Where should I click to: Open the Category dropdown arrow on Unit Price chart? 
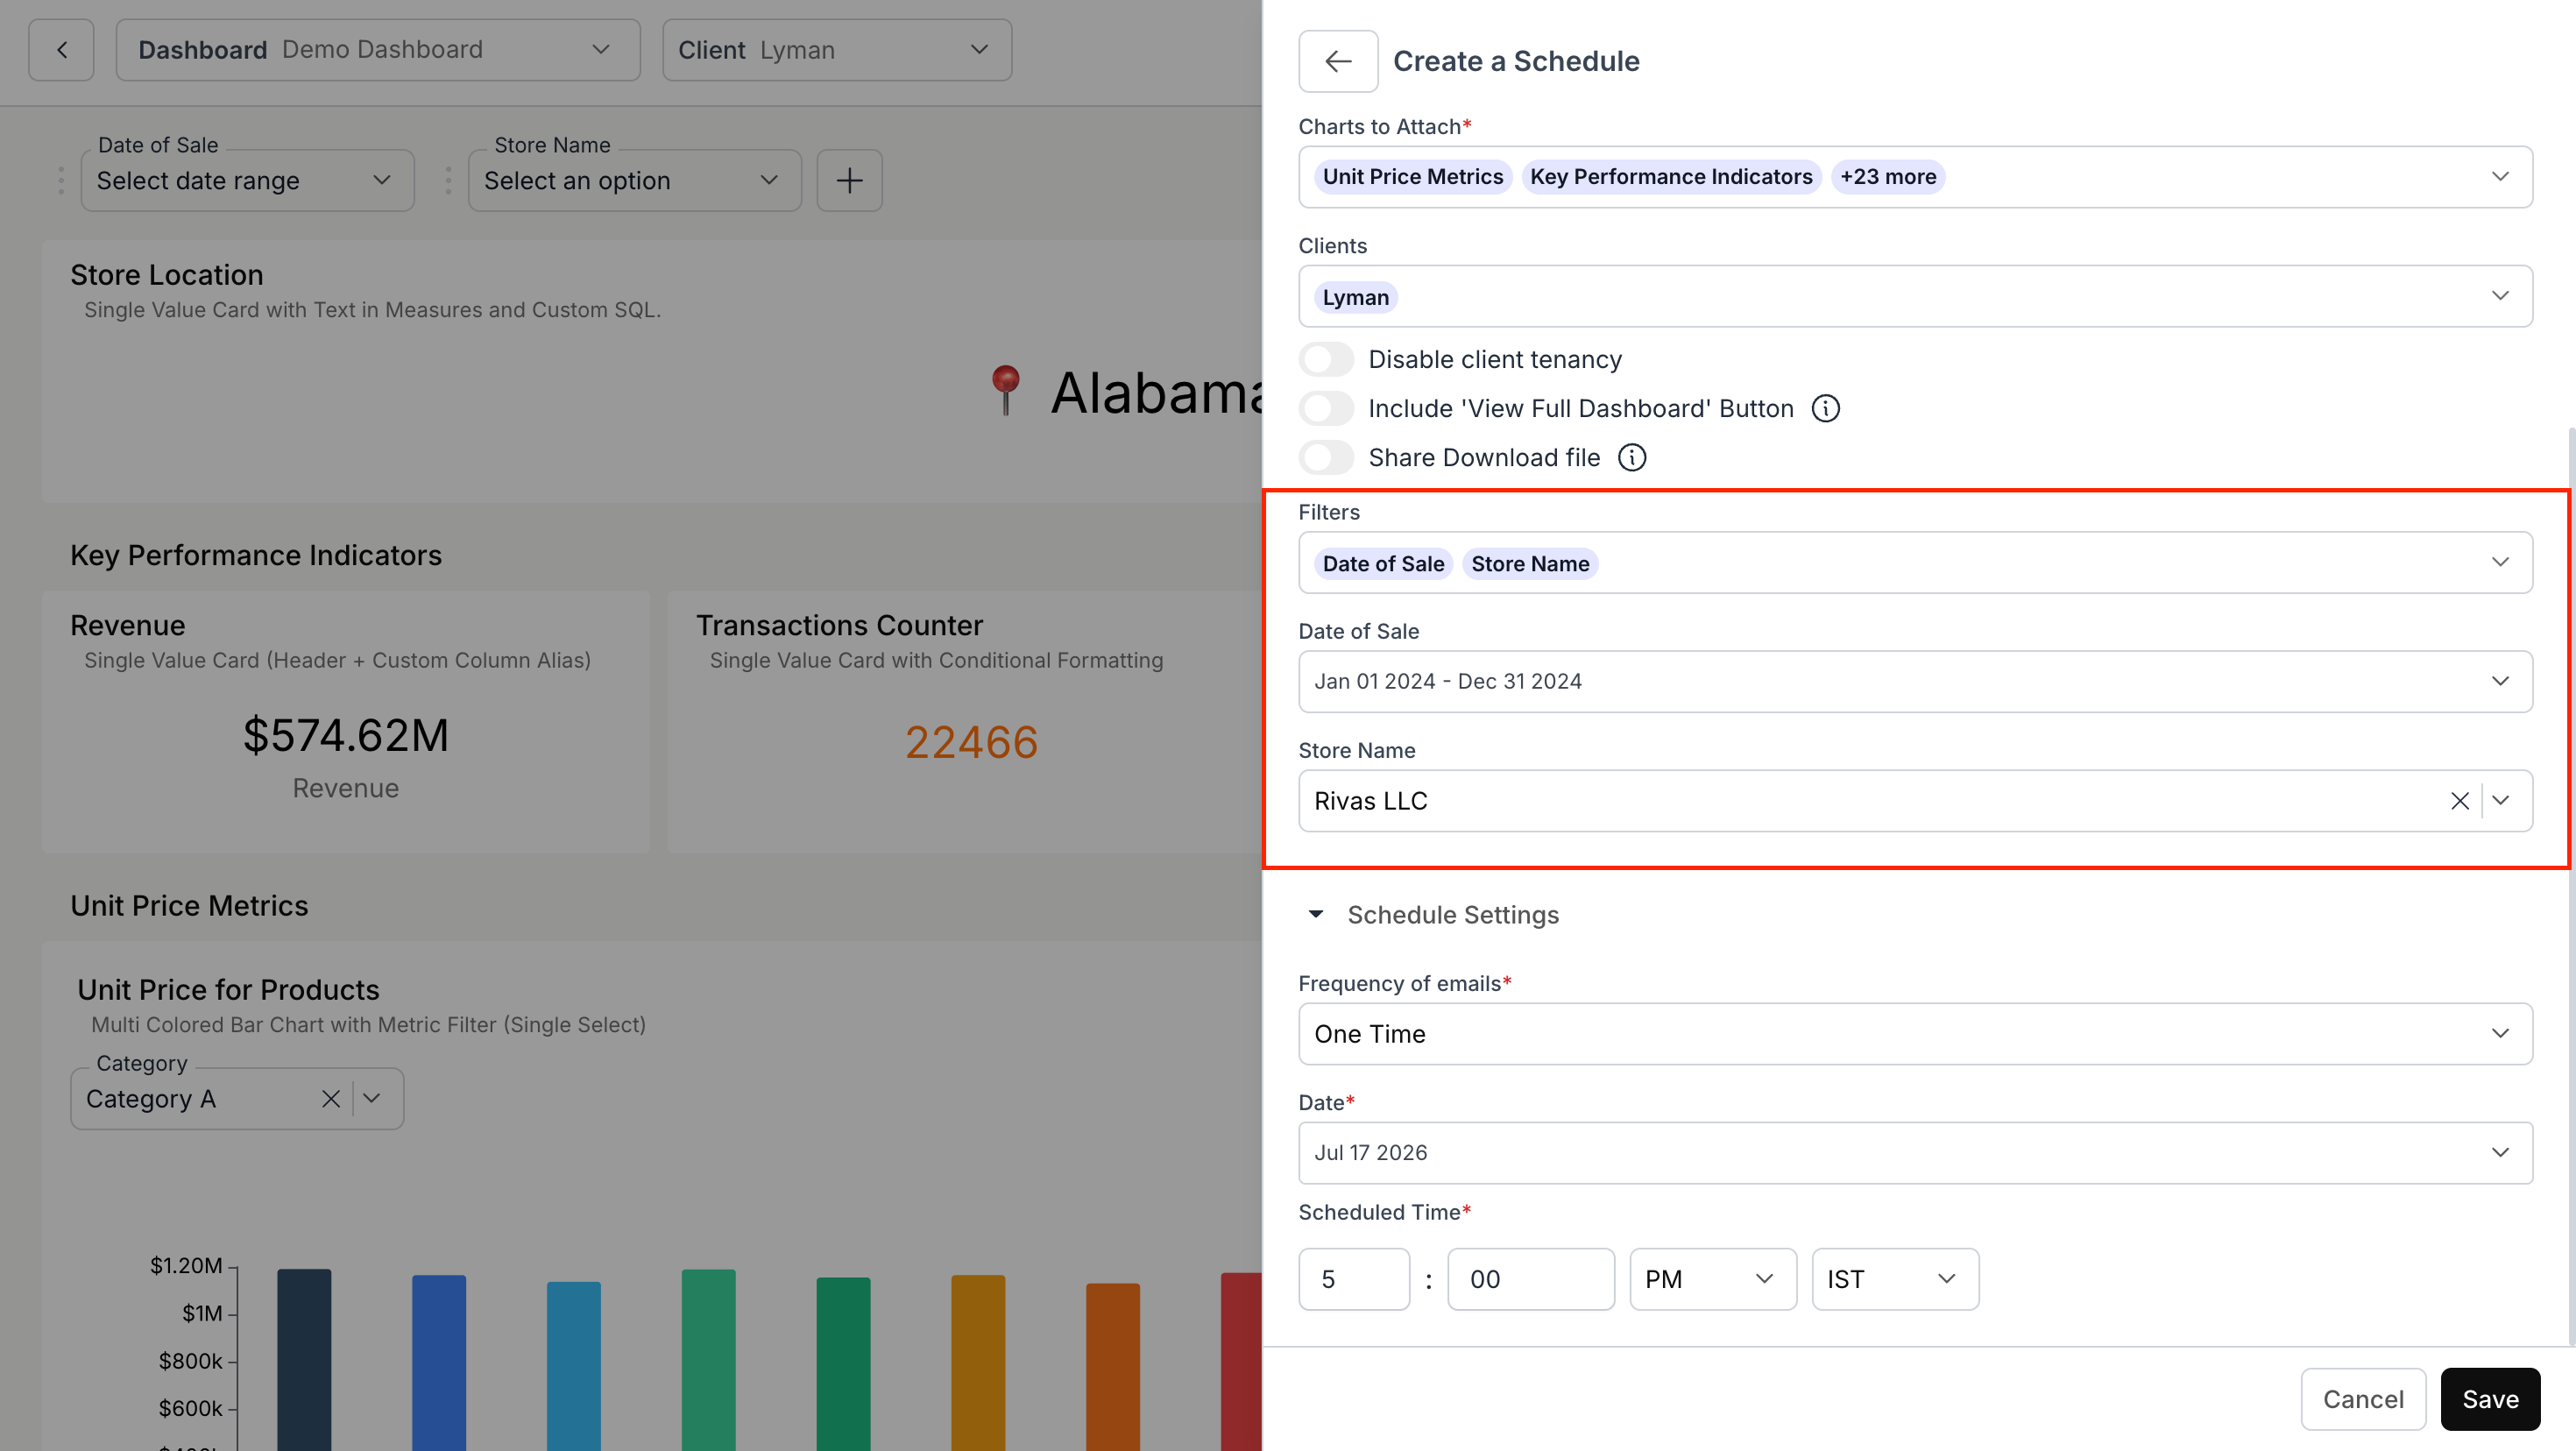click(x=372, y=1099)
